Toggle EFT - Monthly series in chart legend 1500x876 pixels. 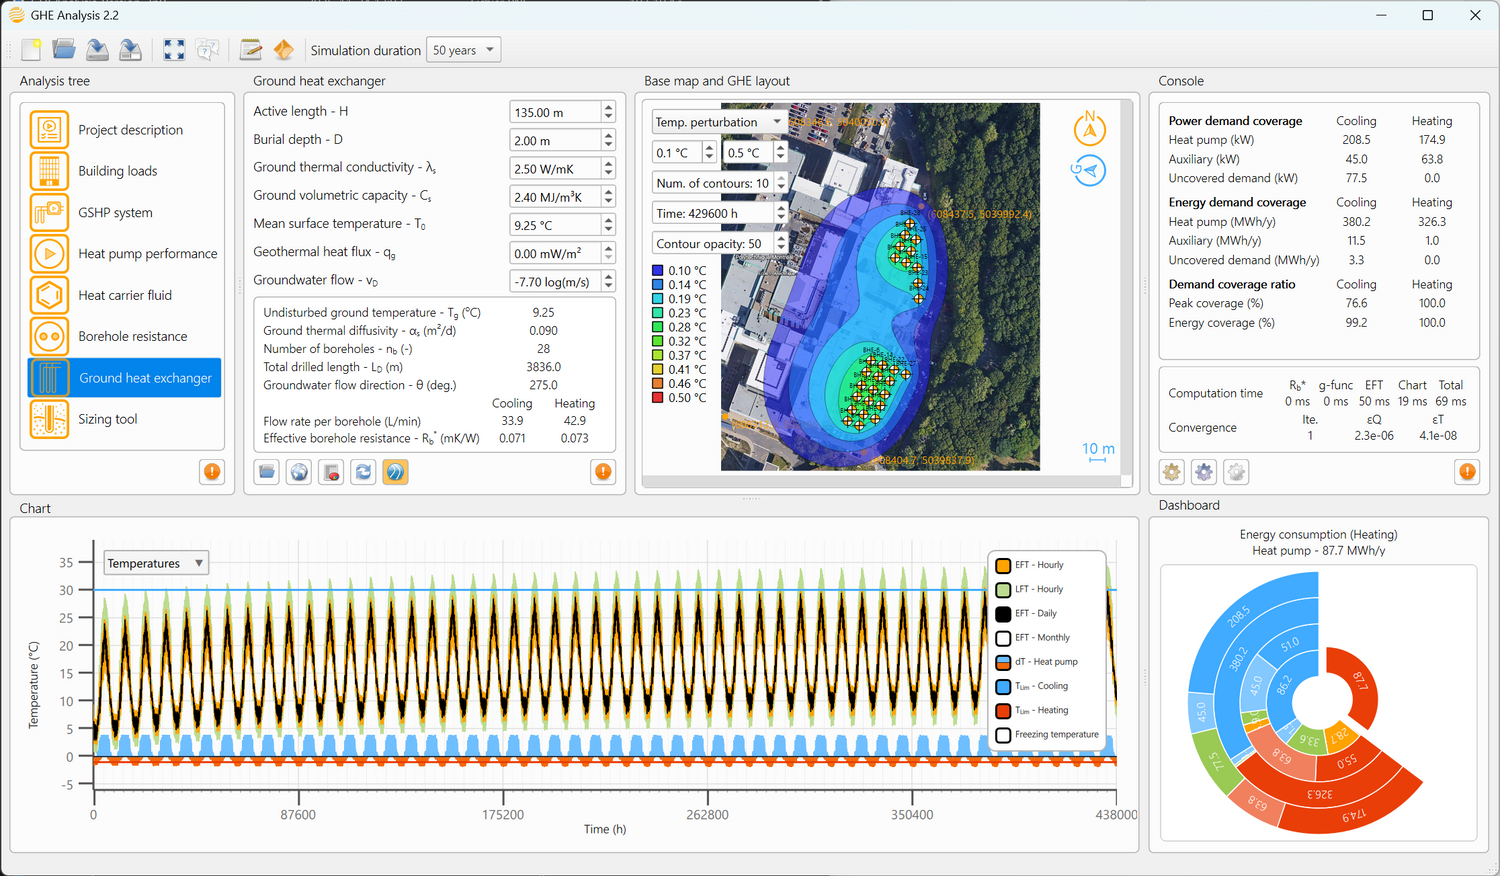(x=1003, y=638)
